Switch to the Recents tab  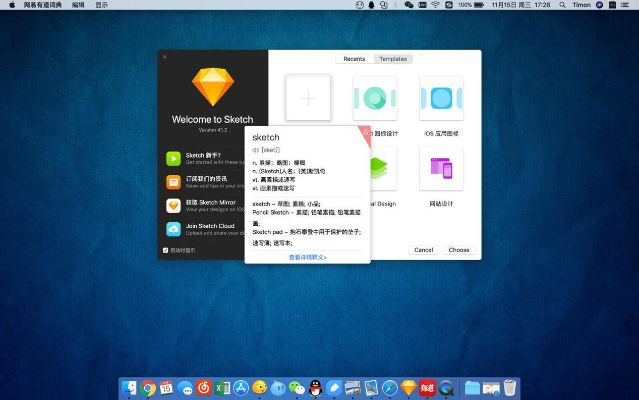354,59
